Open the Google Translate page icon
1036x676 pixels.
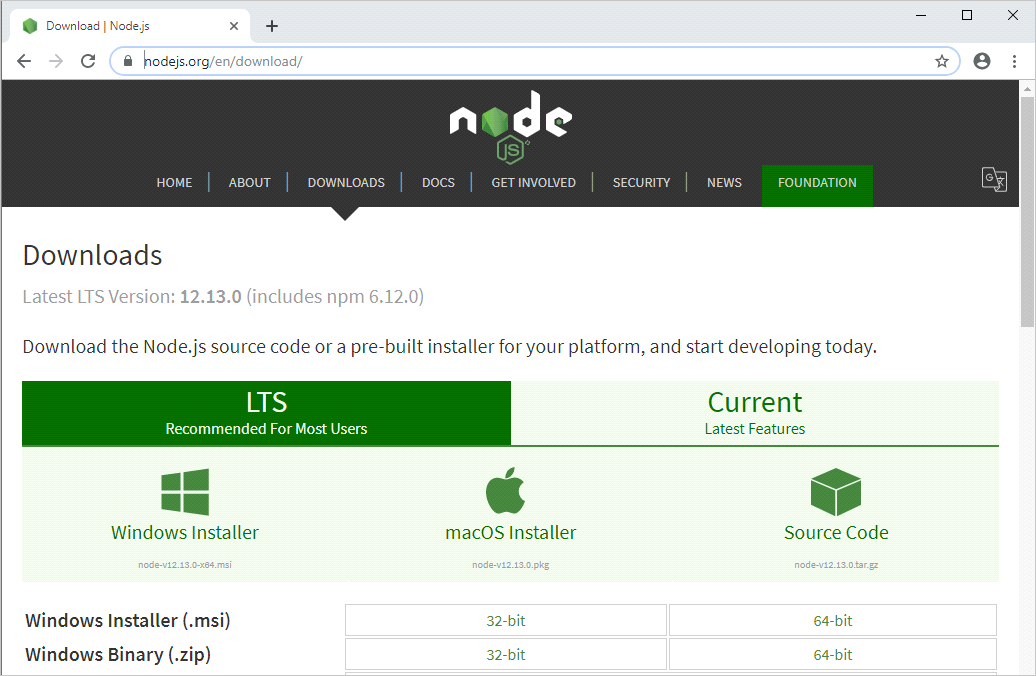click(x=994, y=179)
